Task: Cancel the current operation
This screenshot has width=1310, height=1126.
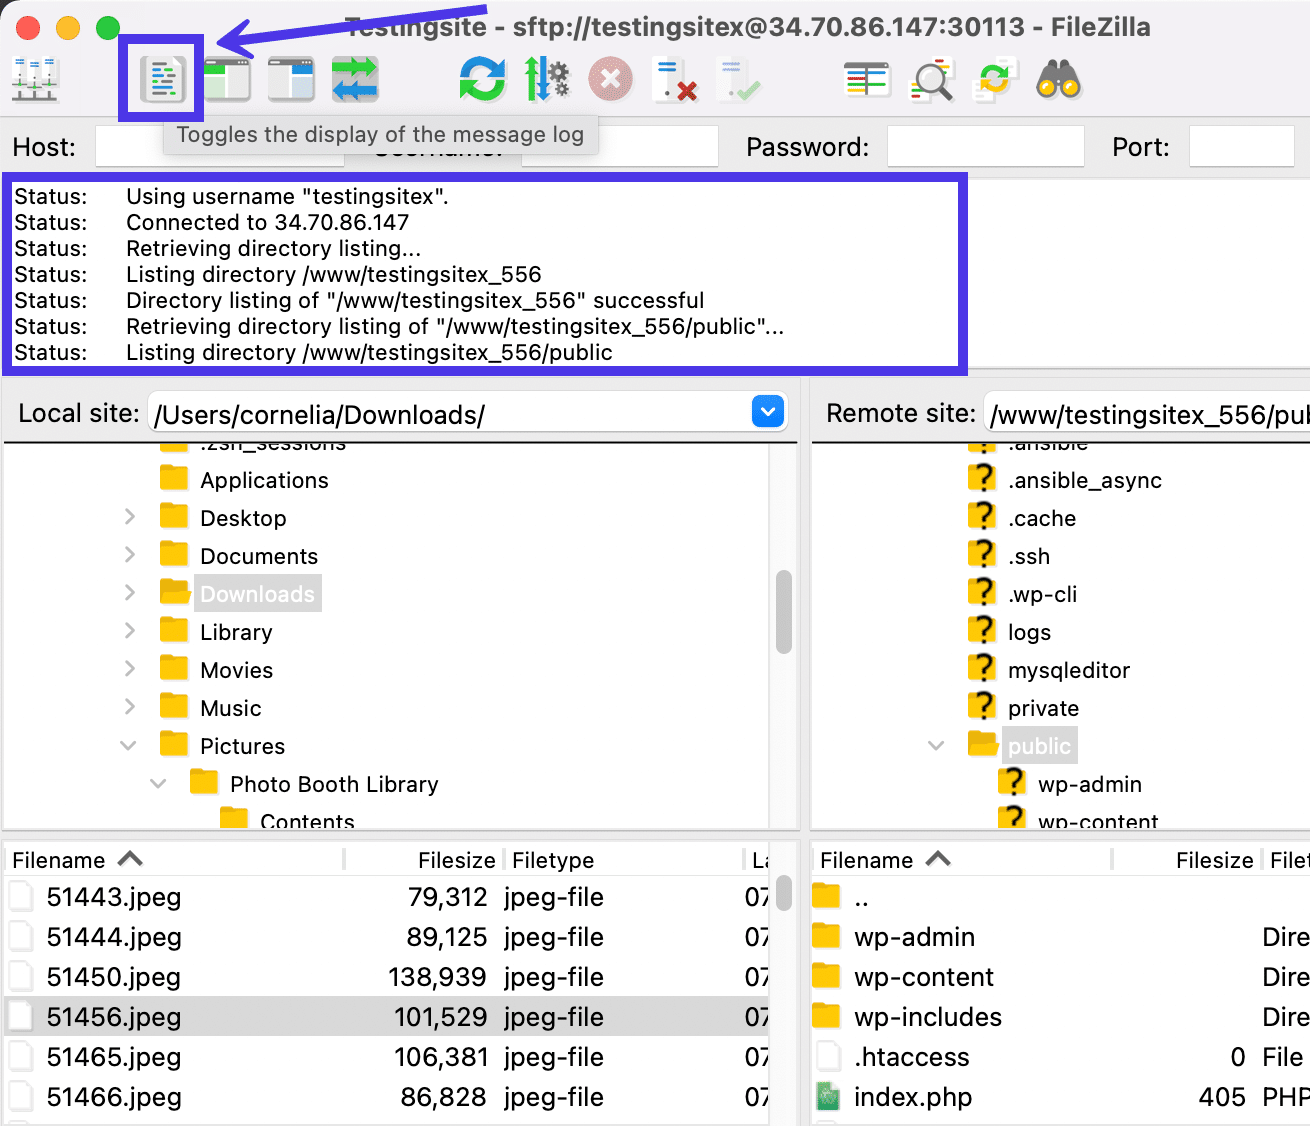Action: 610,79
